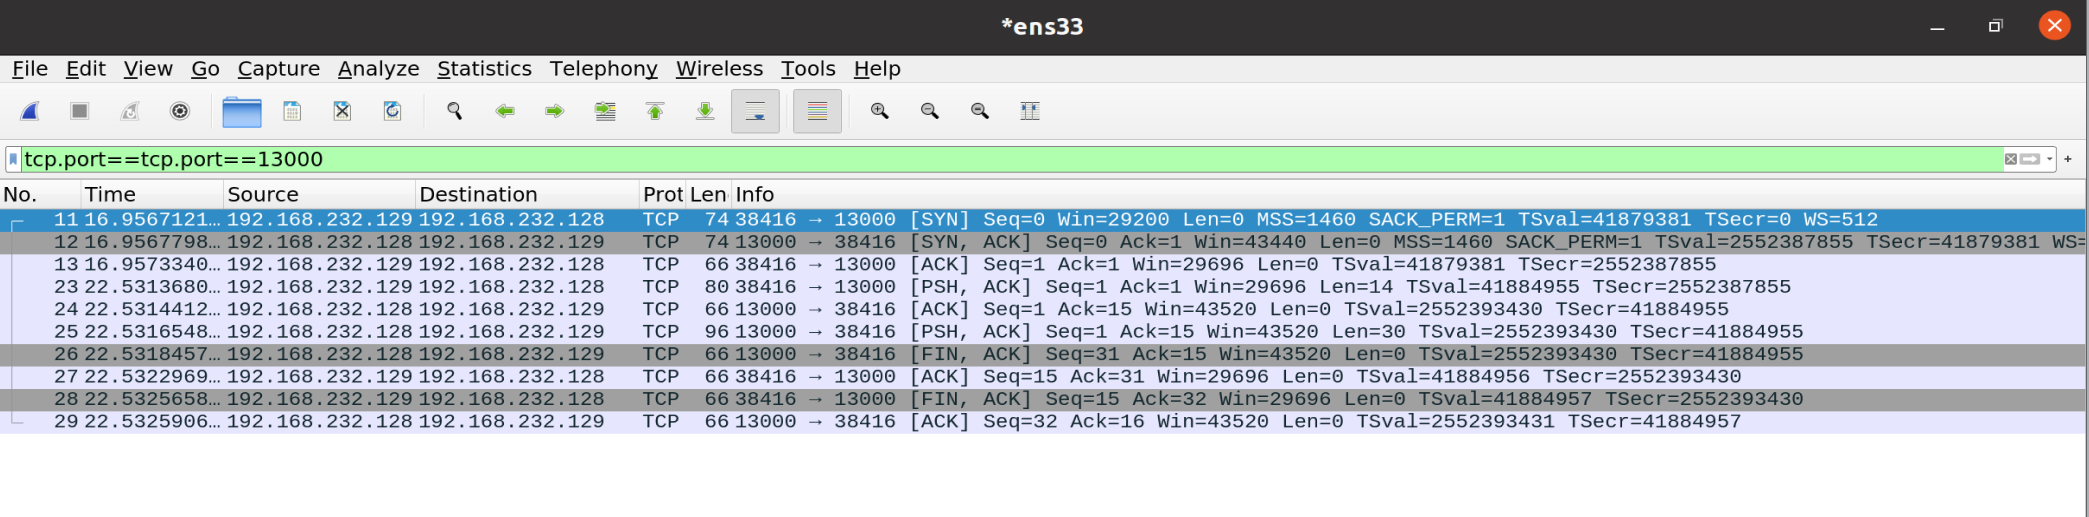
Task: Toggle auto-scroll during live capture
Action: [x=755, y=111]
